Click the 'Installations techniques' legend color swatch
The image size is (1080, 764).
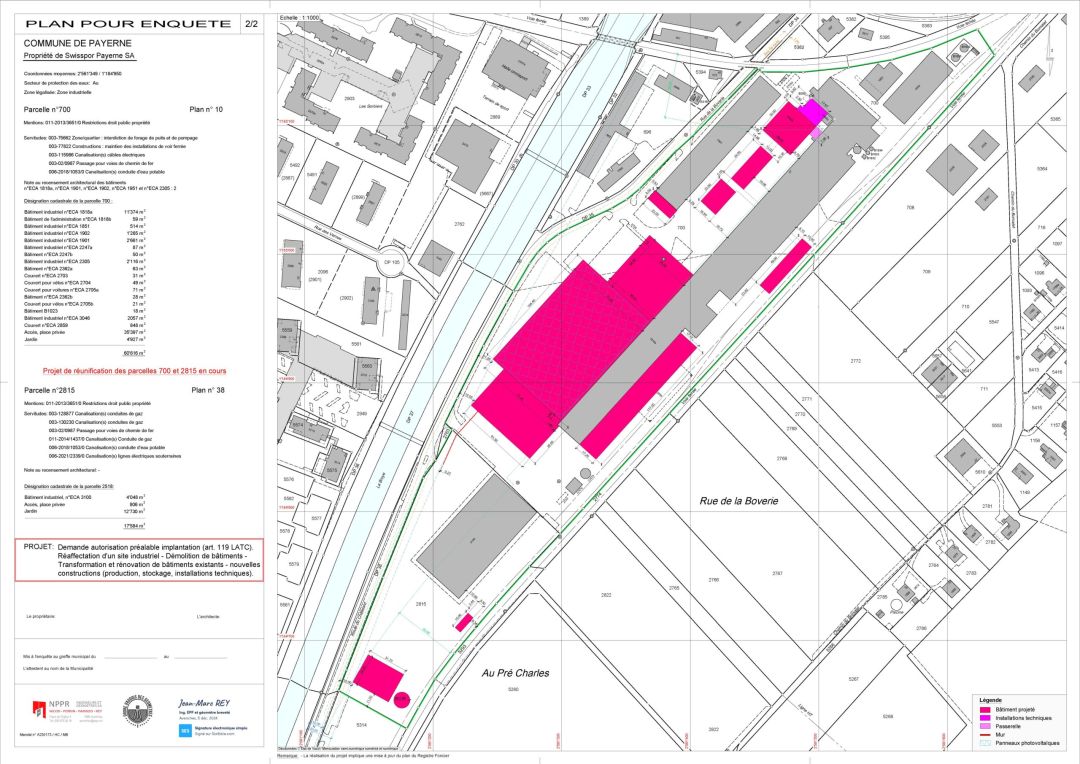click(x=985, y=718)
